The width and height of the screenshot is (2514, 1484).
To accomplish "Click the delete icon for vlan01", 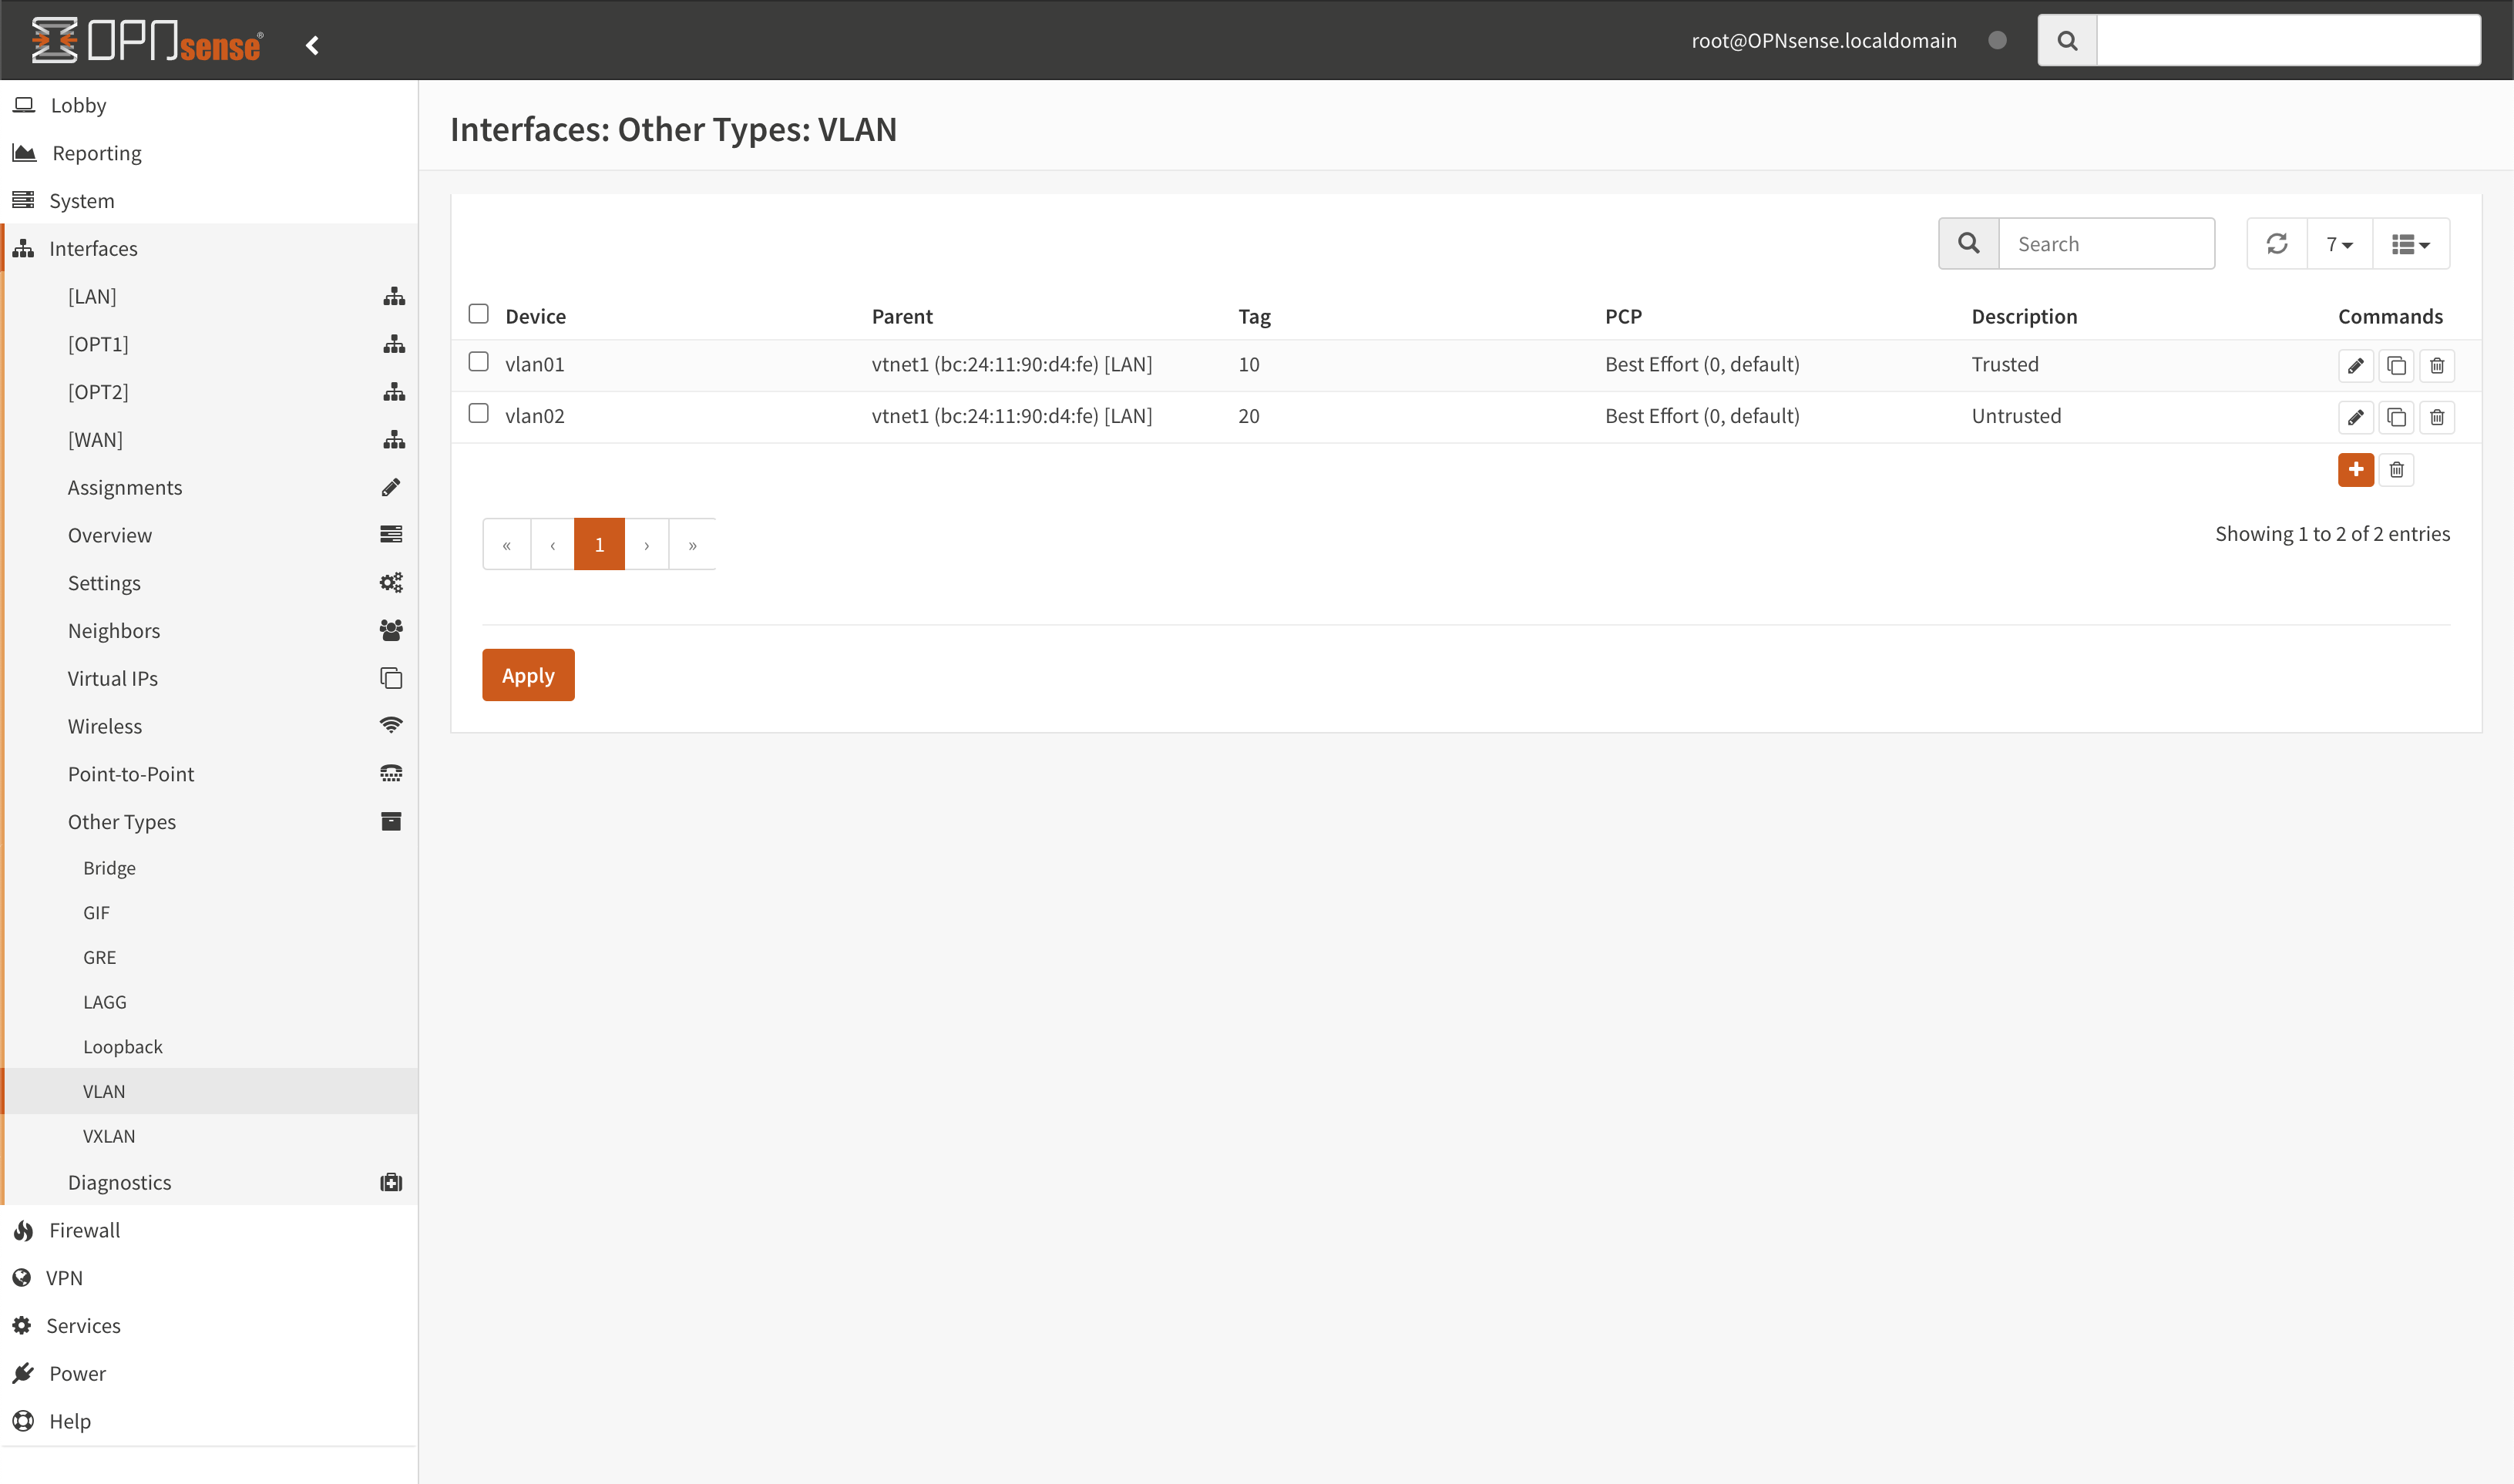I will (x=2435, y=366).
